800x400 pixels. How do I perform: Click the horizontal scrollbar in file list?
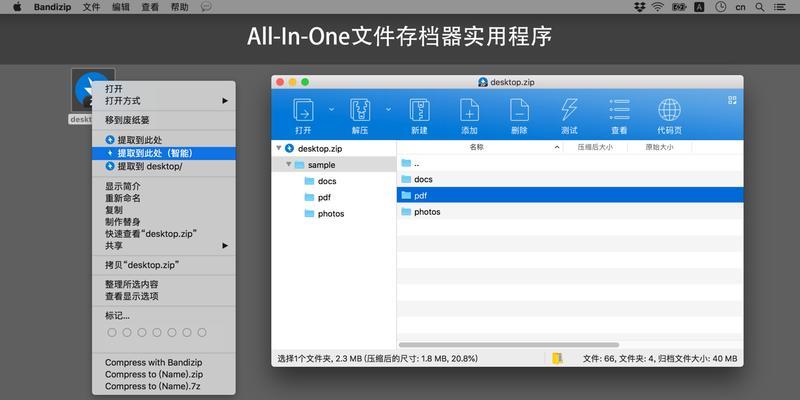[509, 345]
